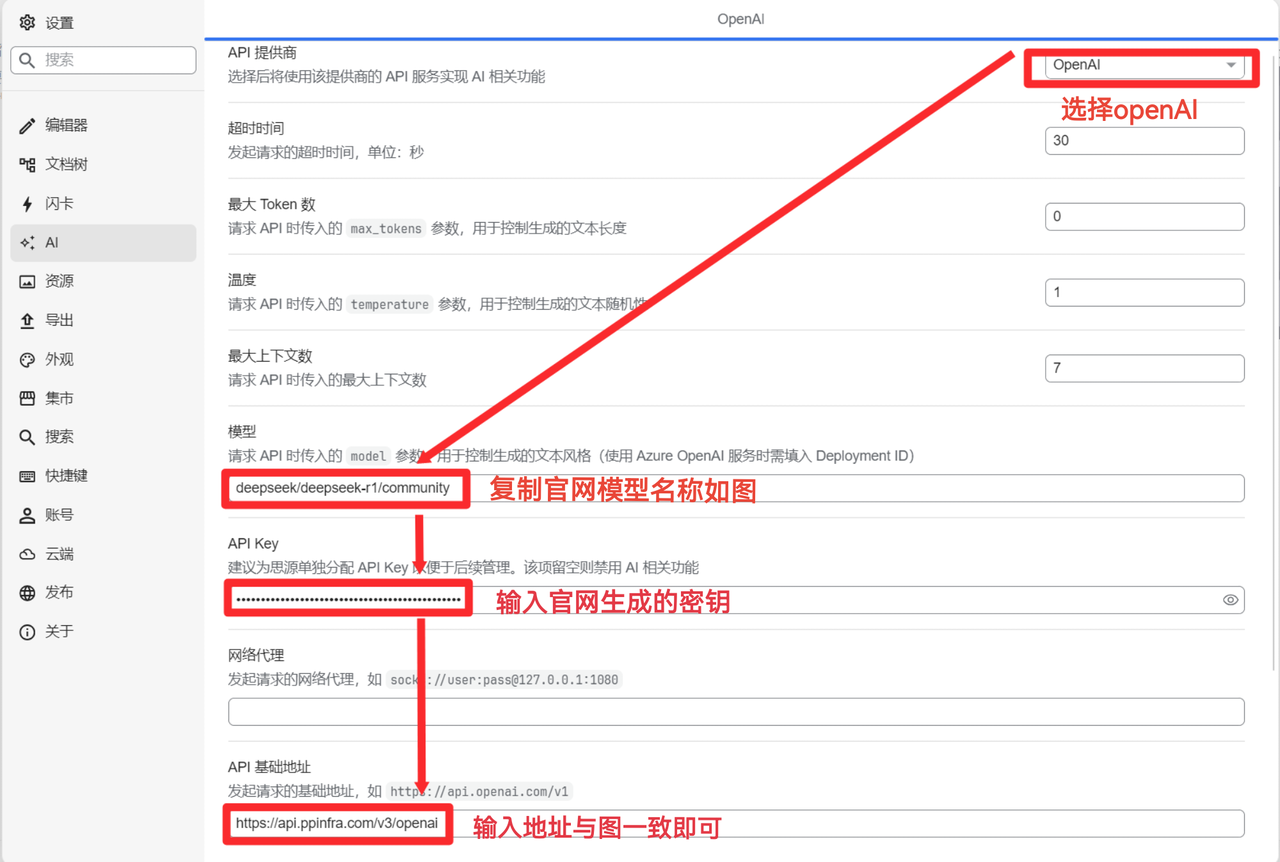
Task: Toggle API Key visibility with eye icon
Action: click(1230, 600)
